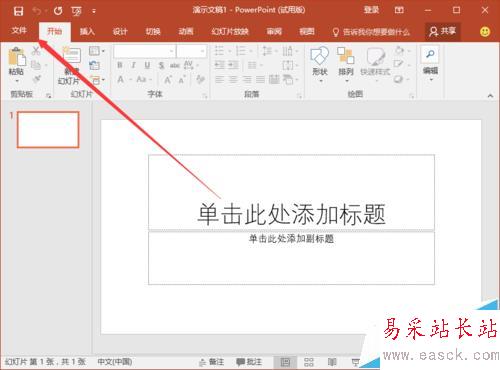500x370 pixels.
Task: Click the 粘贴 (Paste) clipboard icon
Action: (17, 57)
